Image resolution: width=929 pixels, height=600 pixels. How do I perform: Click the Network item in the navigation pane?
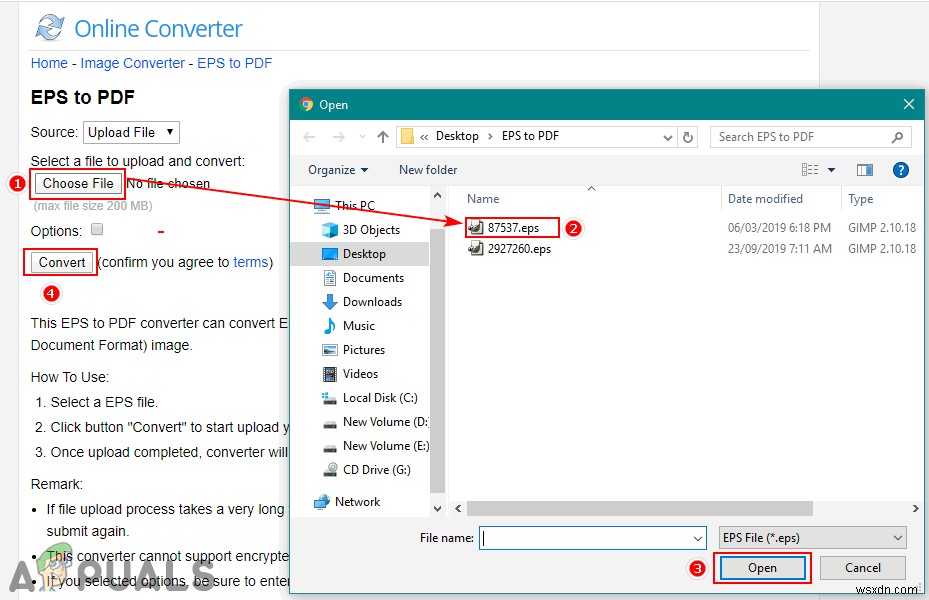[359, 502]
